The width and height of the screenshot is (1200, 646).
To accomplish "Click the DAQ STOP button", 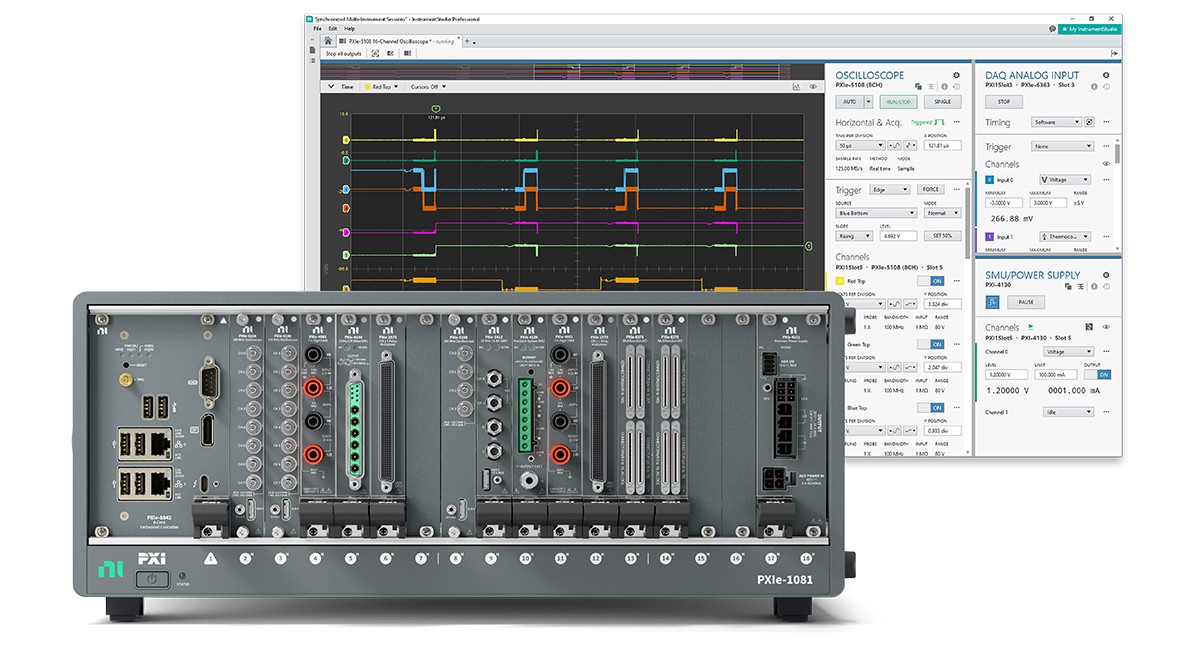I will 1004,102.
